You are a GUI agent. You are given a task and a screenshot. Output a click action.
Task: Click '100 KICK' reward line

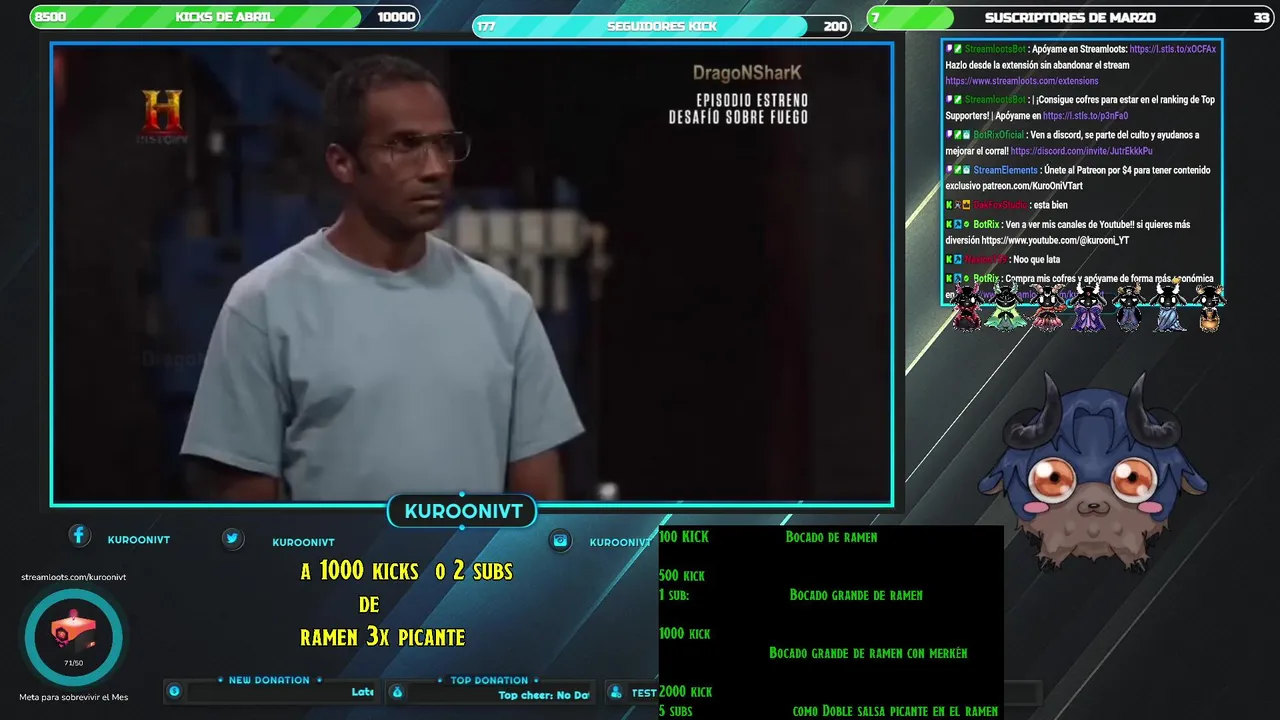click(684, 537)
